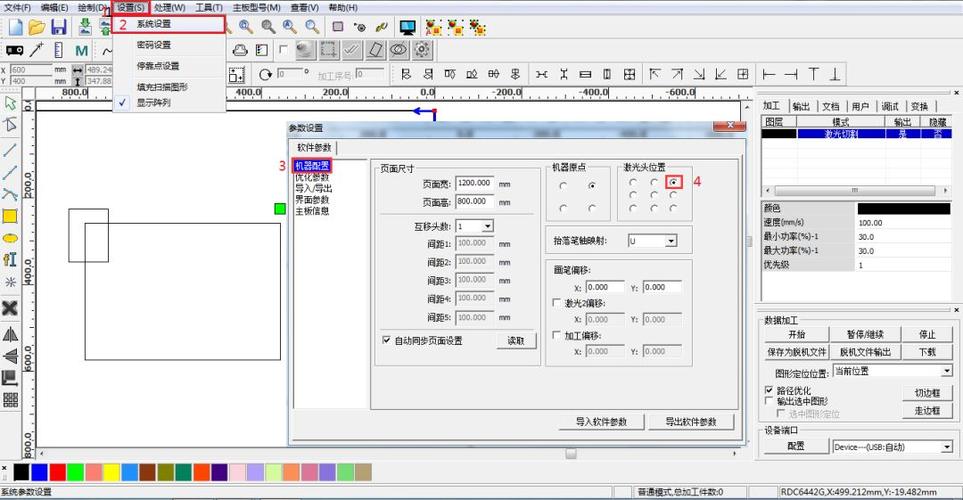Select top-left 机器原点 radio button
This screenshot has width=963, height=500.
pos(563,186)
